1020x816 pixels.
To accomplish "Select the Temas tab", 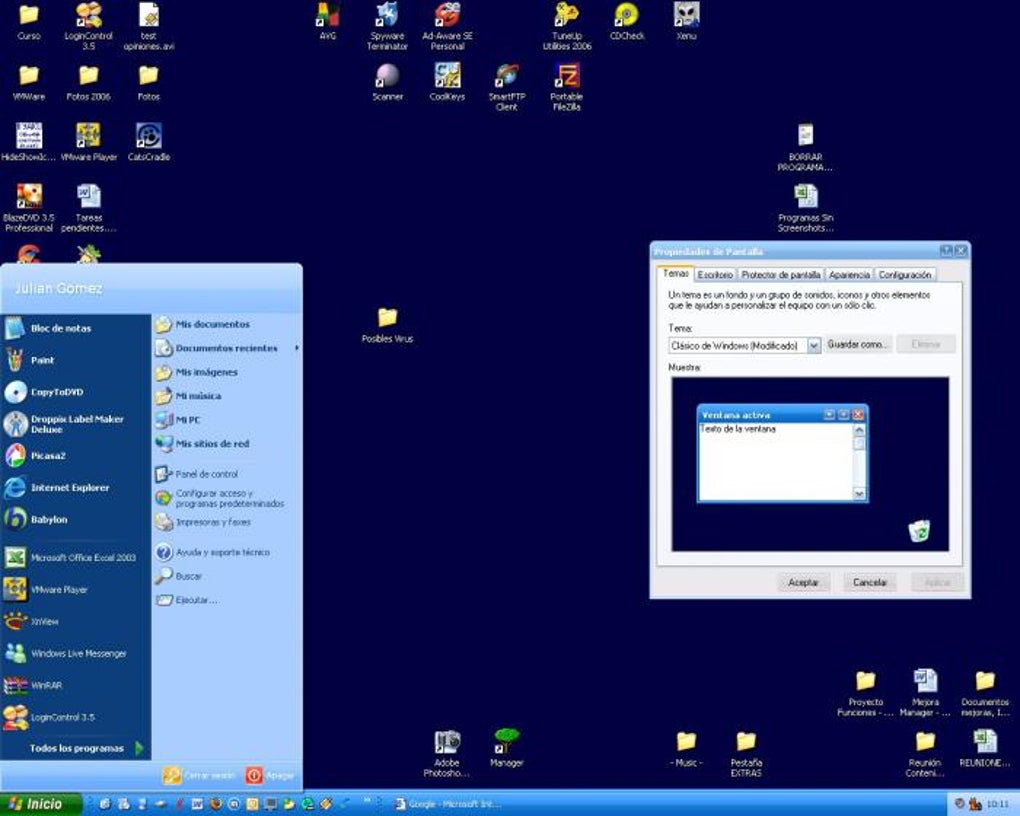I will [x=675, y=273].
